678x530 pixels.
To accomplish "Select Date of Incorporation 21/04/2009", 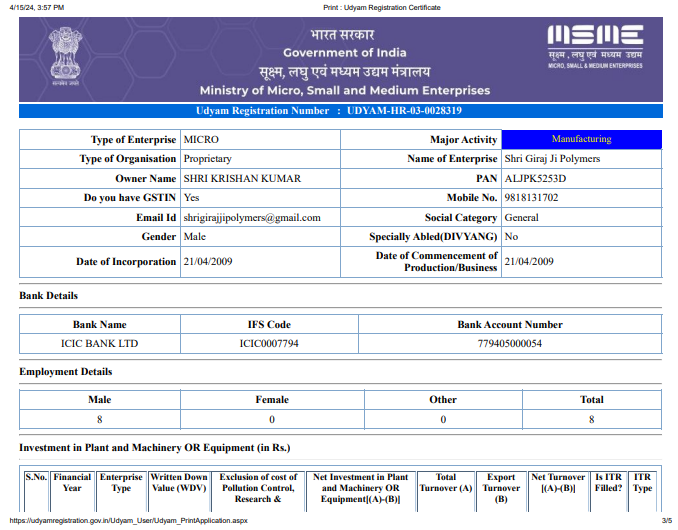I will pos(208,262).
